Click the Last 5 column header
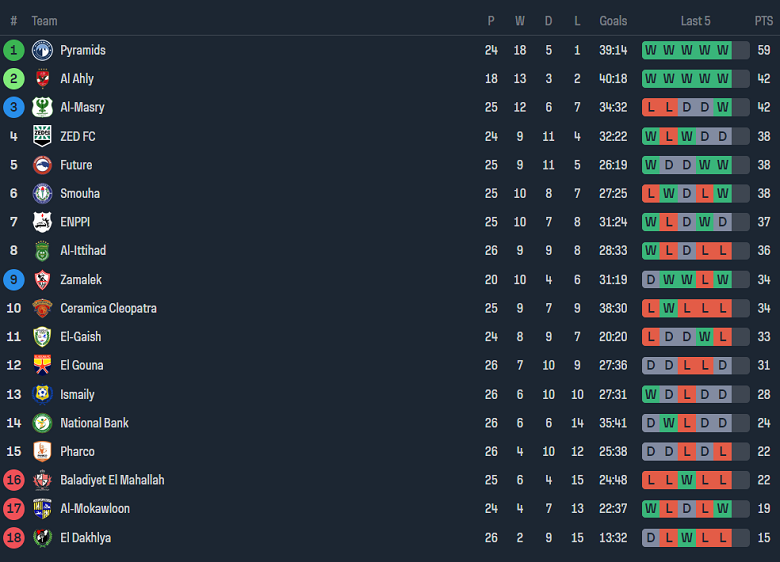Screen dimensions: 780x562 pos(695,21)
